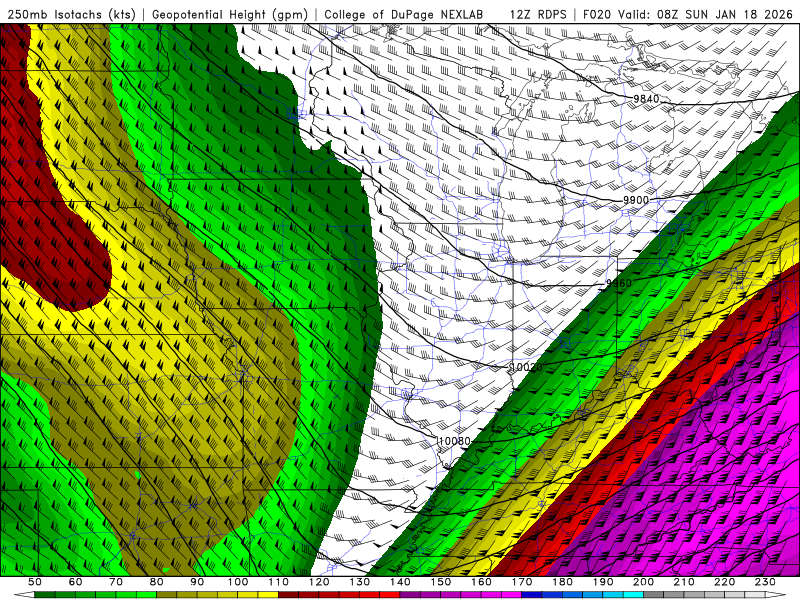Click the dark olive 80-85 kt legend swatch
Viewport: 800px width, 600px height.
pos(166,595)
